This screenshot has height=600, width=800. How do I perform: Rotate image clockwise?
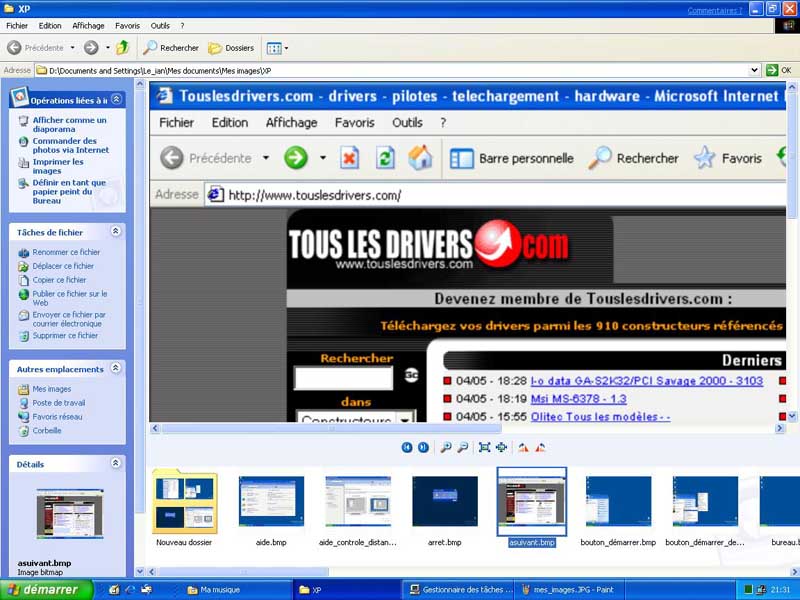point(523,447)
